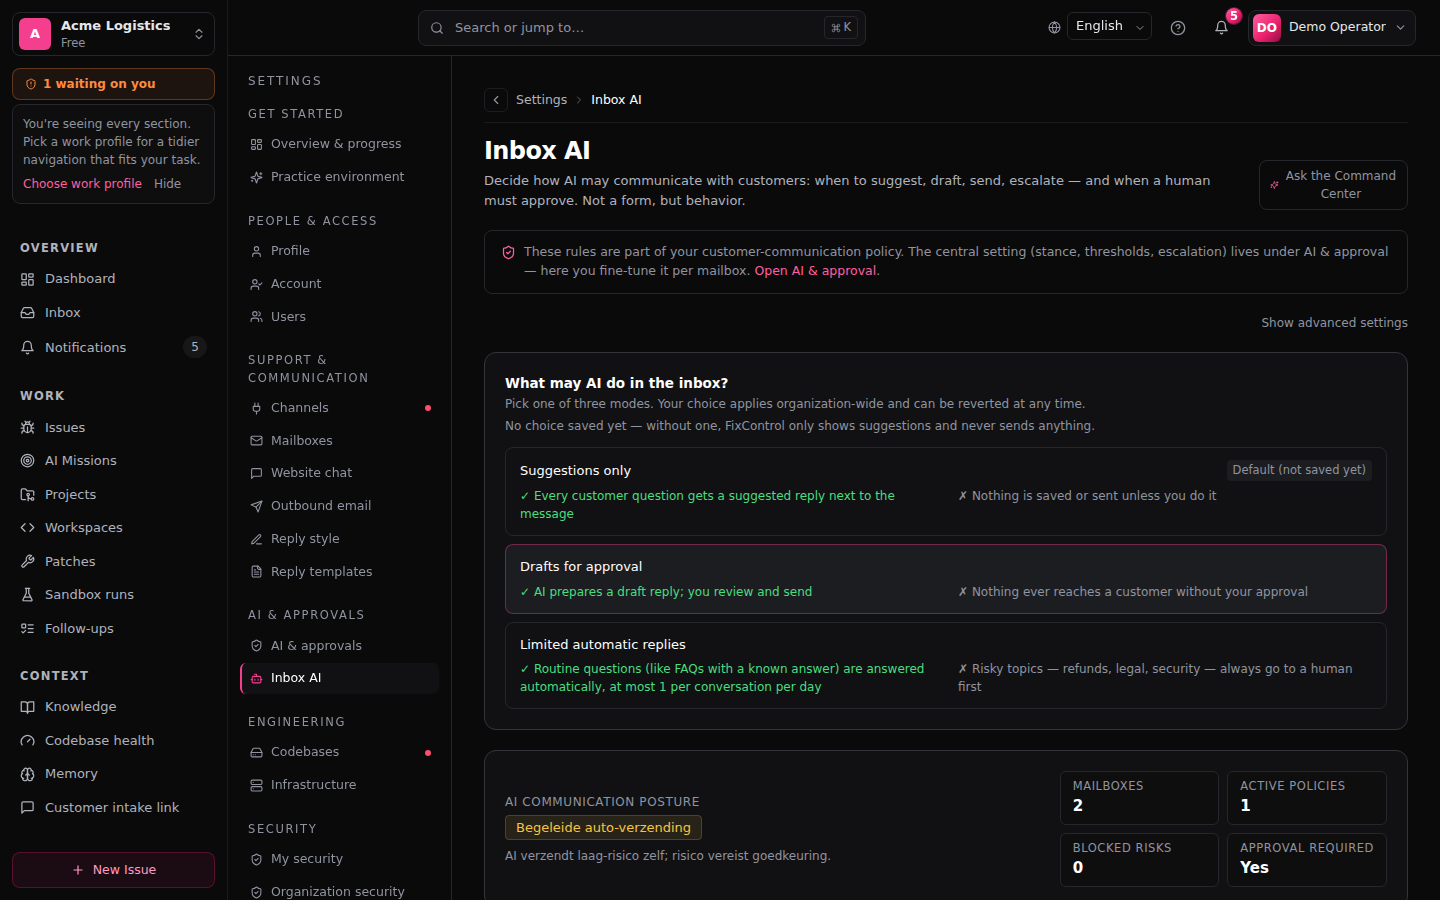Open Overview & progress settings page

click(x=339, y=144)
